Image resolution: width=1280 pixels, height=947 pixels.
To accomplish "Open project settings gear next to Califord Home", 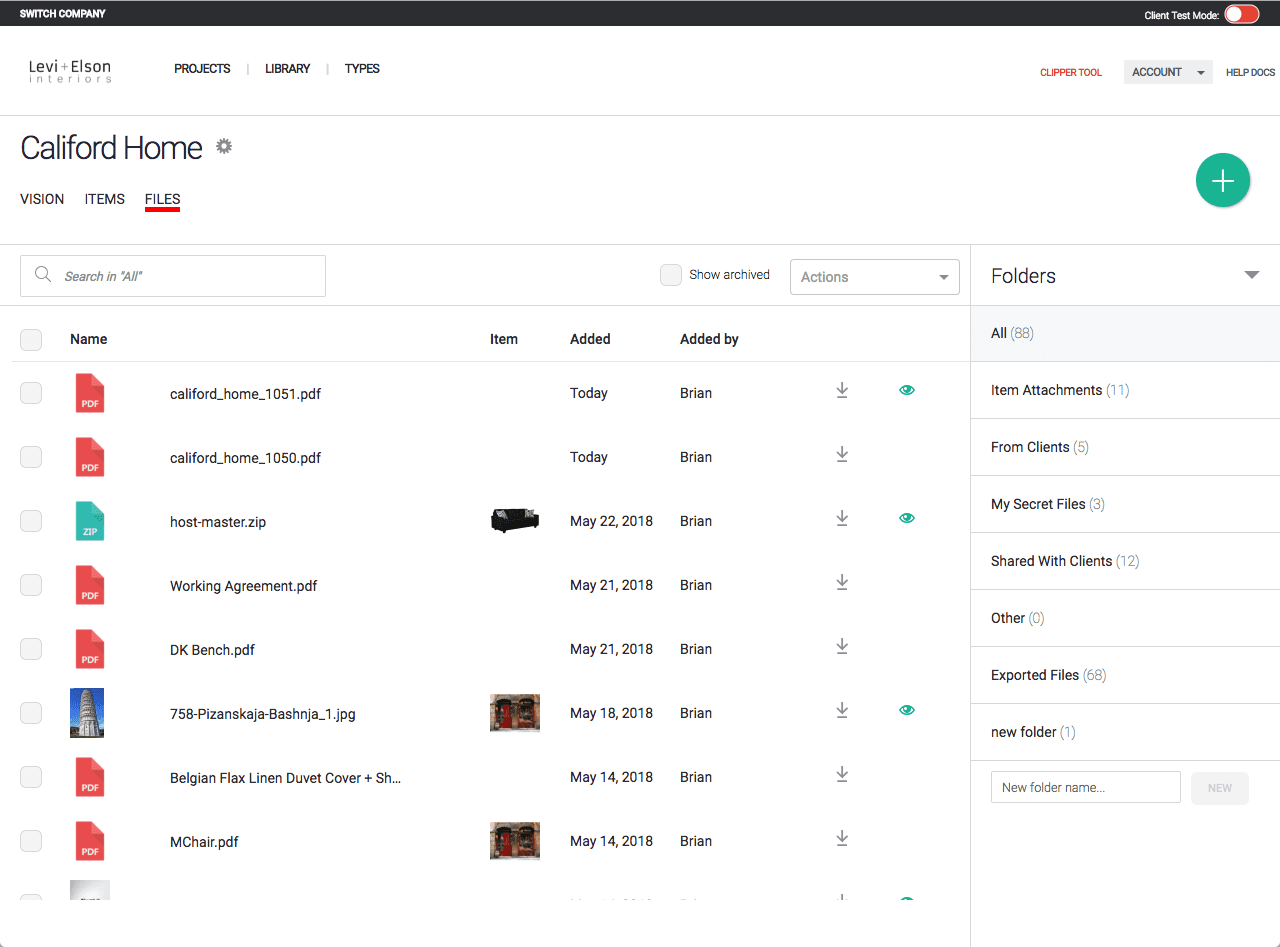I will pyautogui.click(x=224, y=147).
